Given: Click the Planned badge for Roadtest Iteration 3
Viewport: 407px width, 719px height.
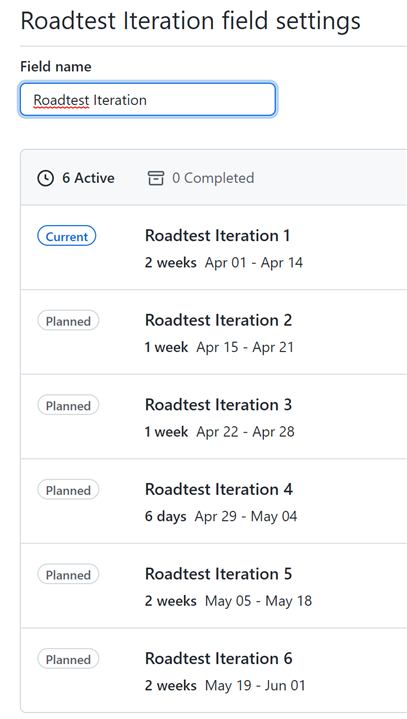Looking at the screenshot, I should [68, 405].
